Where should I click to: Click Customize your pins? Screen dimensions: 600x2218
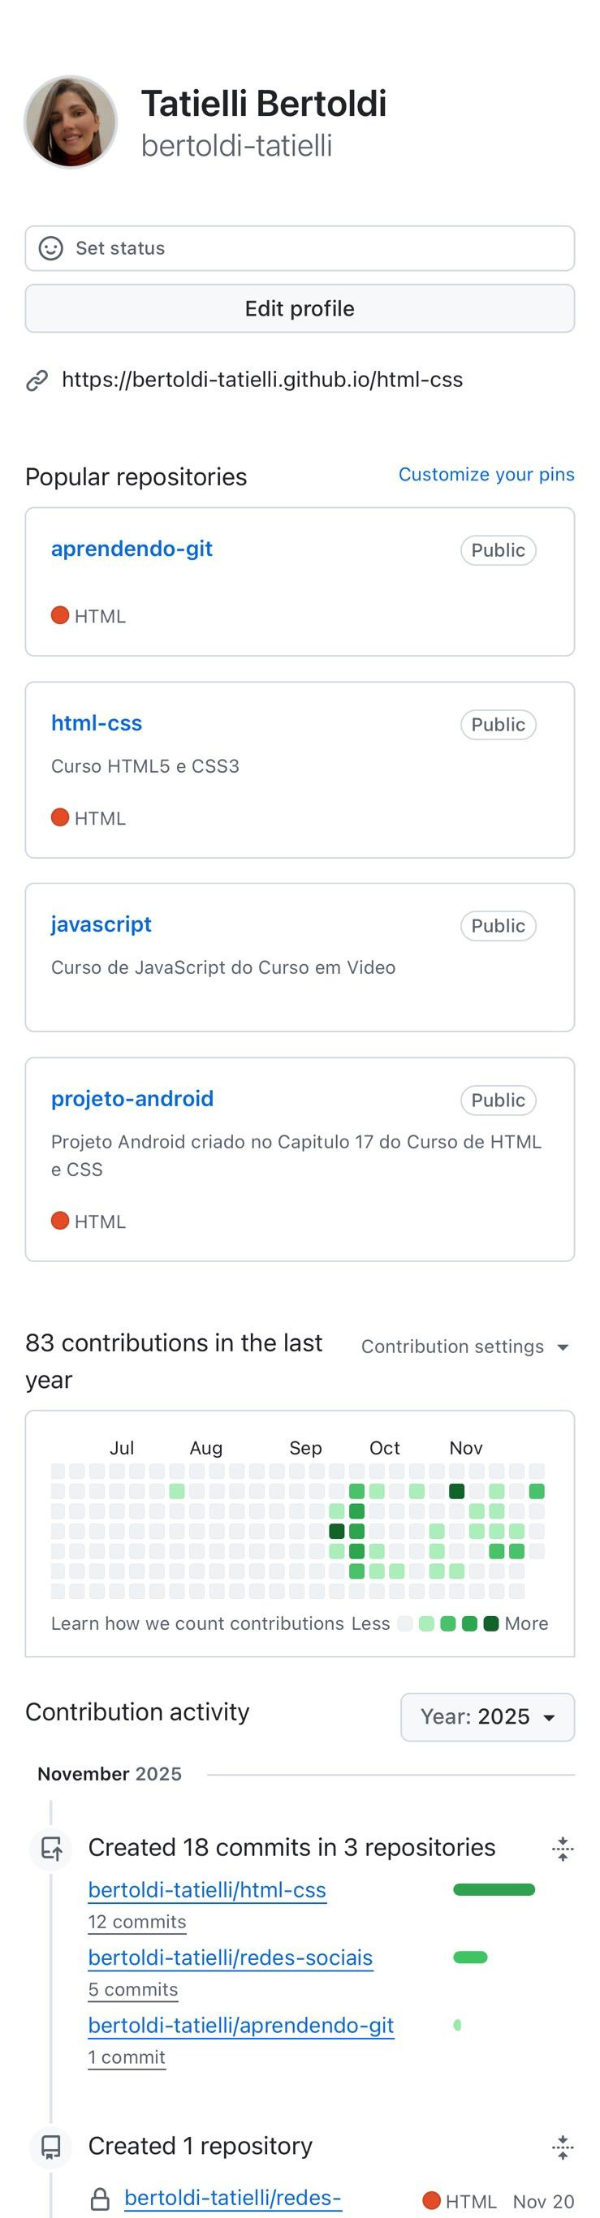(487, 474)
